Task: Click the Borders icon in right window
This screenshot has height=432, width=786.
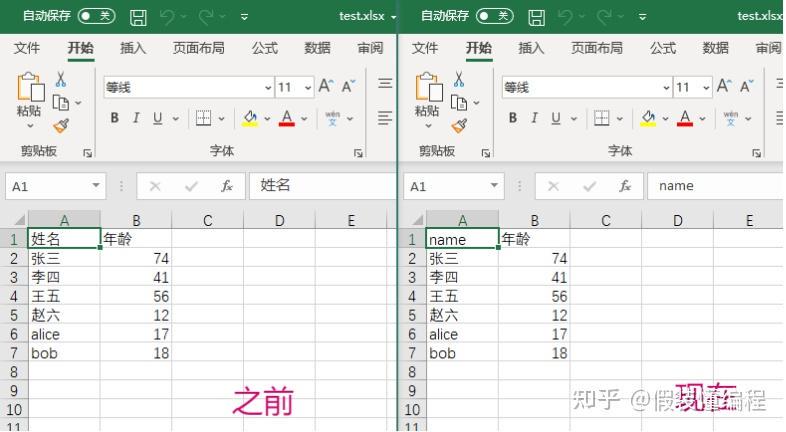Action: [x=602, y=118]
